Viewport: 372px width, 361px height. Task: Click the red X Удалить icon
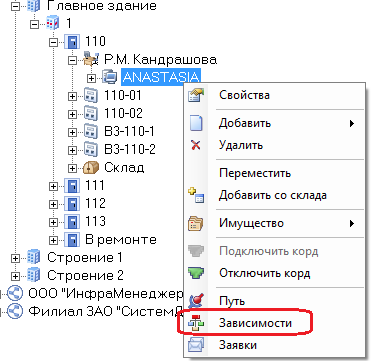196,145
